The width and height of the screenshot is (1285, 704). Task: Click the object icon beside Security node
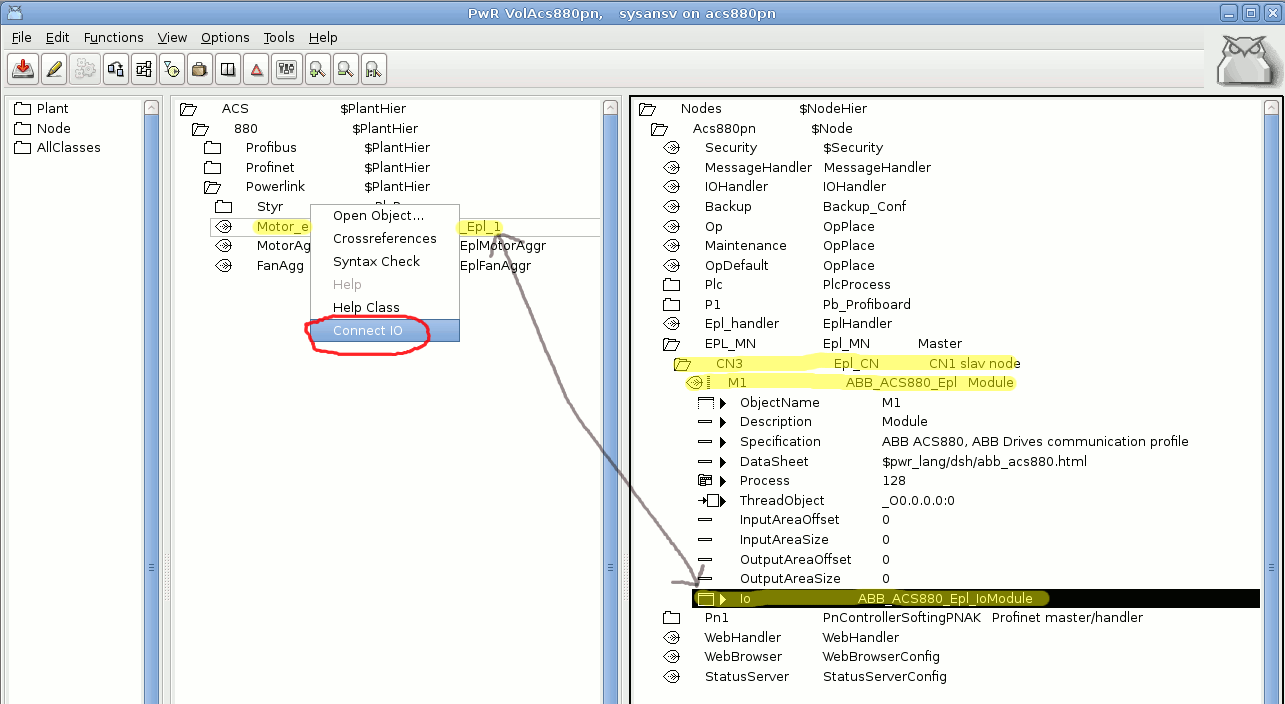pos(672,148)
